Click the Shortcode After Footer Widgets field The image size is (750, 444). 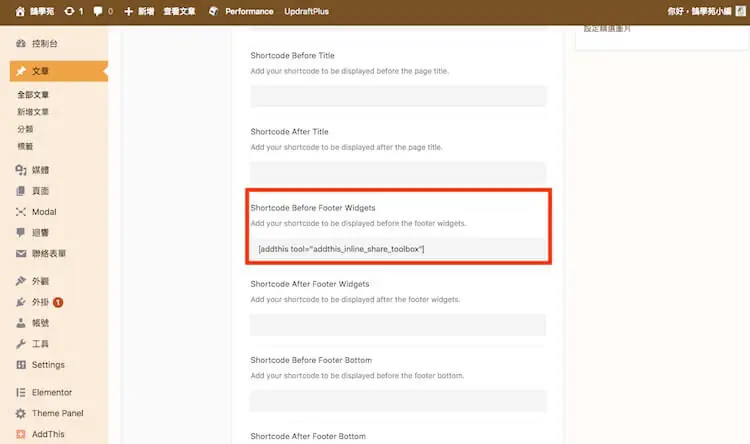point(398,325)
